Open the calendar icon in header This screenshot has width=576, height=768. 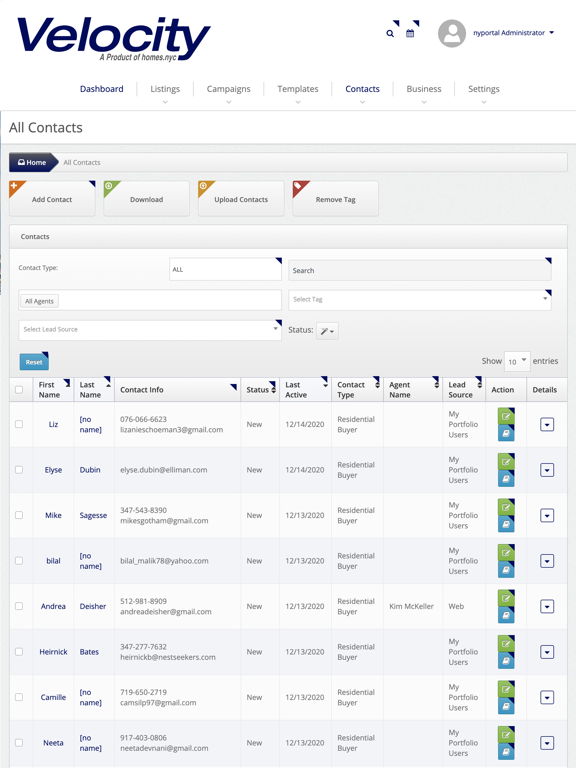click(x=410, y=33)
